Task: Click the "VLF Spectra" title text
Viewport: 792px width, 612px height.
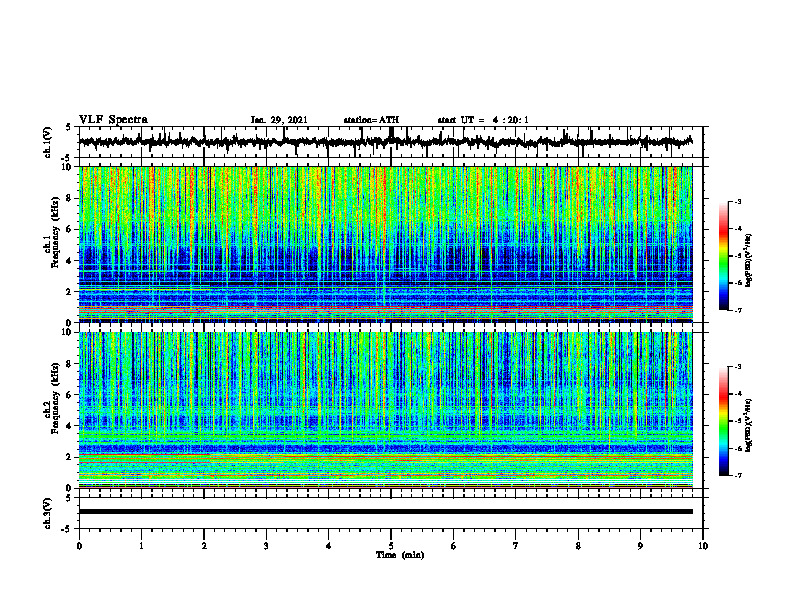Action: click(x=113, y=120)
